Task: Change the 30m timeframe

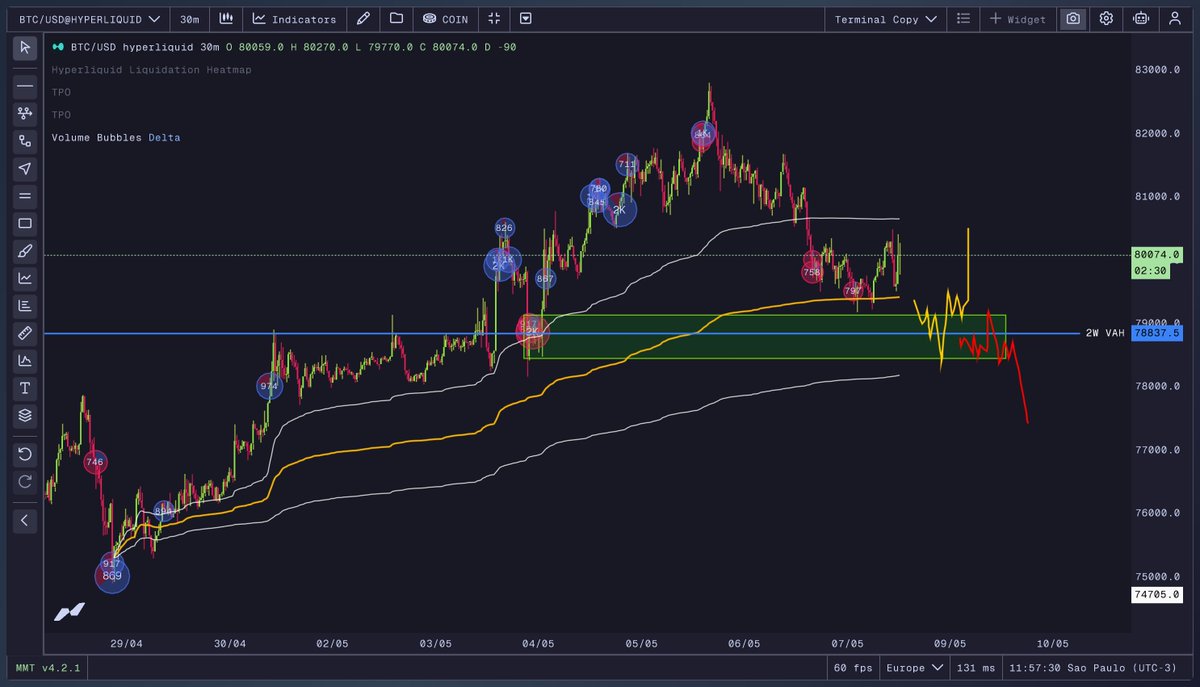Action: (x=188, y=19)
